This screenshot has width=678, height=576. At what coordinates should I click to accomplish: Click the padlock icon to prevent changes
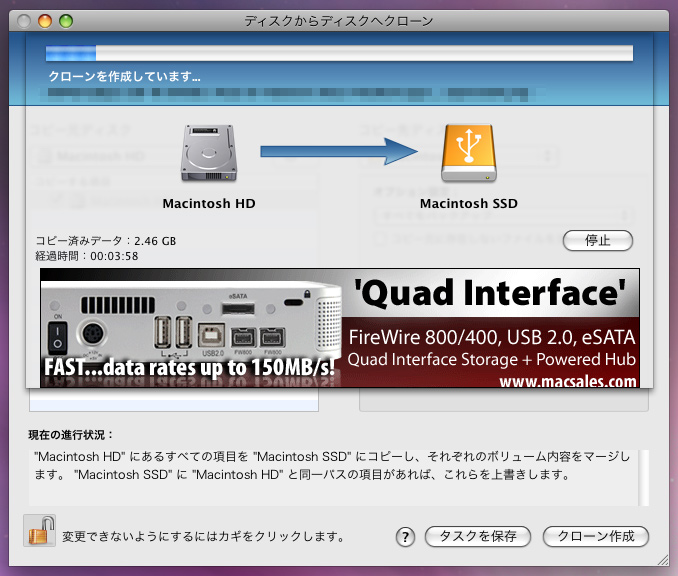pyautogui.click(x=35, y=531)
